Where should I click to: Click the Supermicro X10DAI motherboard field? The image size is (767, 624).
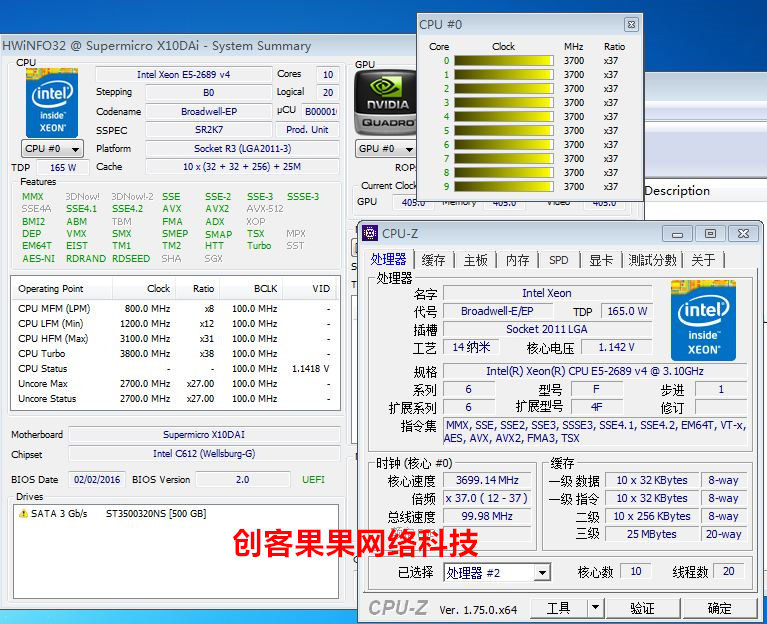(204, 434)
